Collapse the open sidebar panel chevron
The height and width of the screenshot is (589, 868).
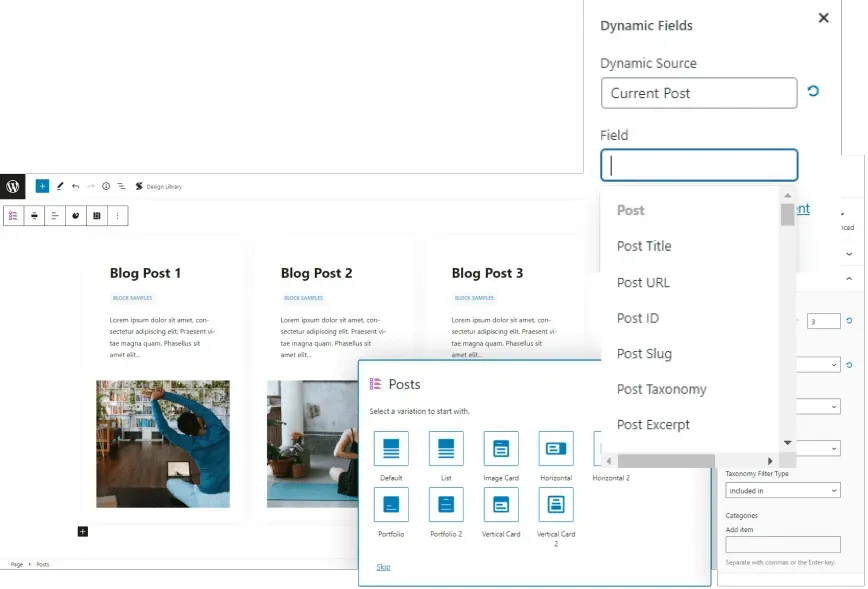pyautogui.click(x=849, y=279)
